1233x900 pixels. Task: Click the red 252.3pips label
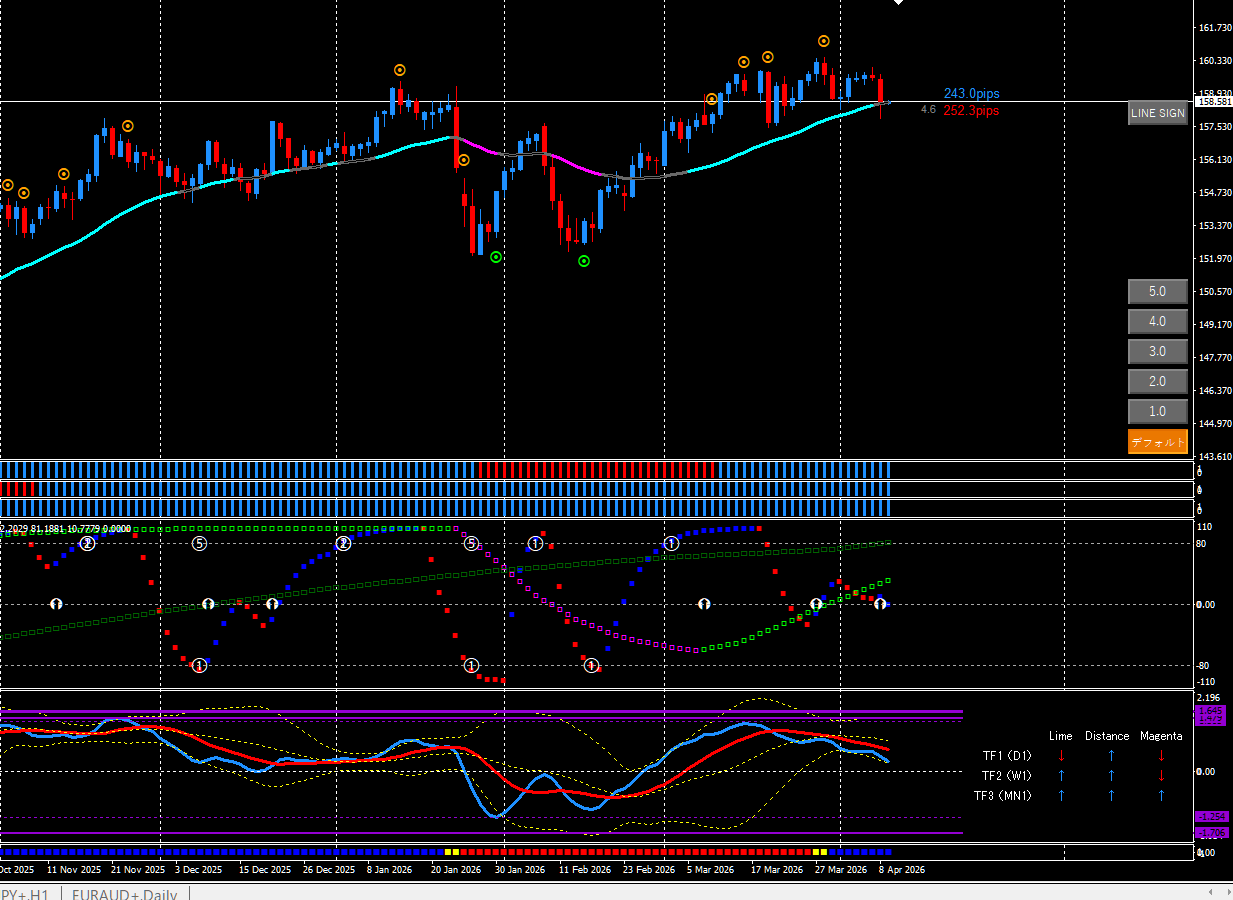970,111
